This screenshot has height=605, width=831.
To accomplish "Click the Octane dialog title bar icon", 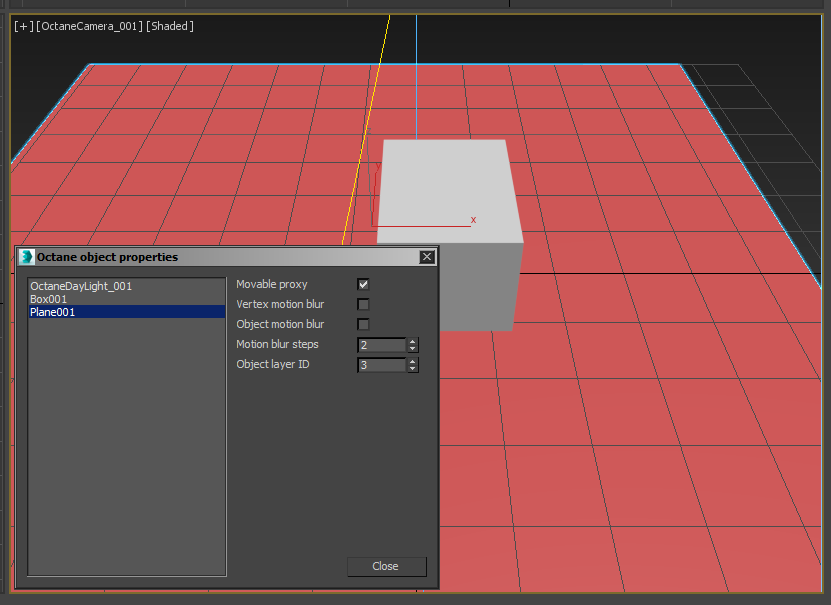I will [x=26, y=257].
